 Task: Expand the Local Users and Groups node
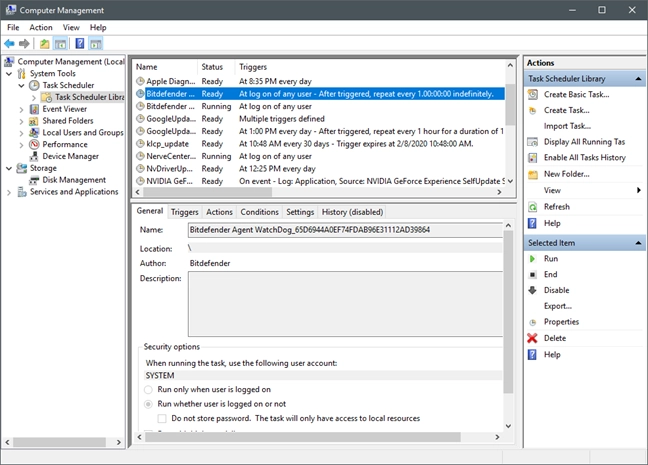pos(21,133)
